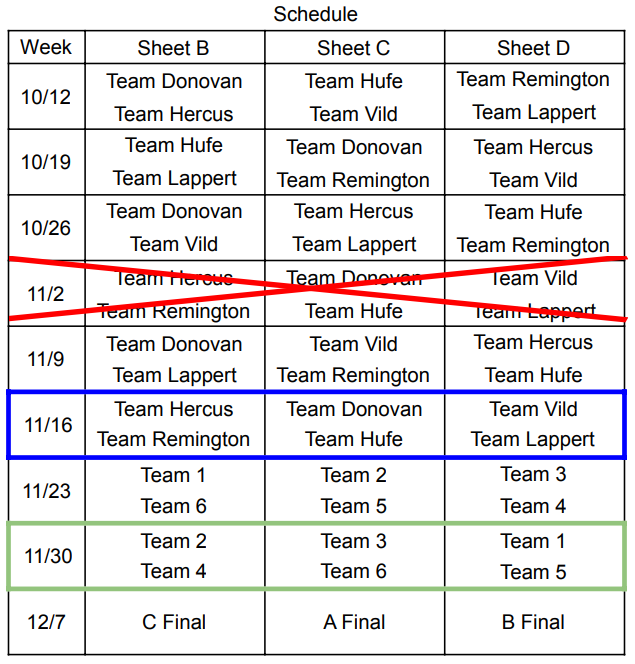Select the 10/26 week cell
The height and width of the screenshot is (664, 635).
point(46,228)
